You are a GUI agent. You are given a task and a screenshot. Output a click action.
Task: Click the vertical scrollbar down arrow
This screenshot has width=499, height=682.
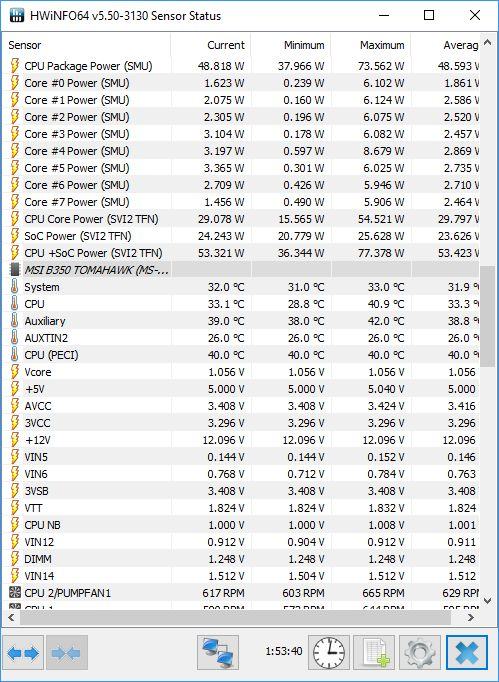pyautogui.click(x=487, y=601)
